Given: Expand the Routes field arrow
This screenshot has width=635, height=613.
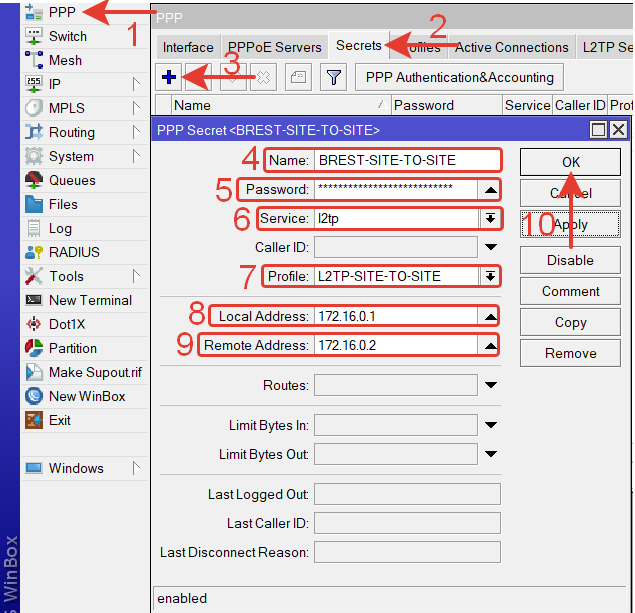Looking at the screenshot, I should [490, 385].
